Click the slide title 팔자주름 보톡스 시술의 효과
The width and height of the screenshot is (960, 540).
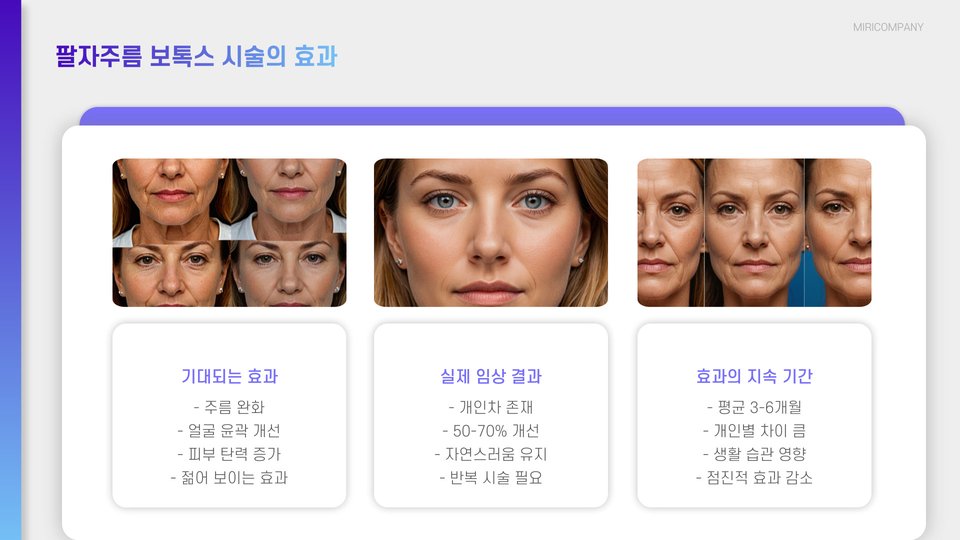pos(196,56)
